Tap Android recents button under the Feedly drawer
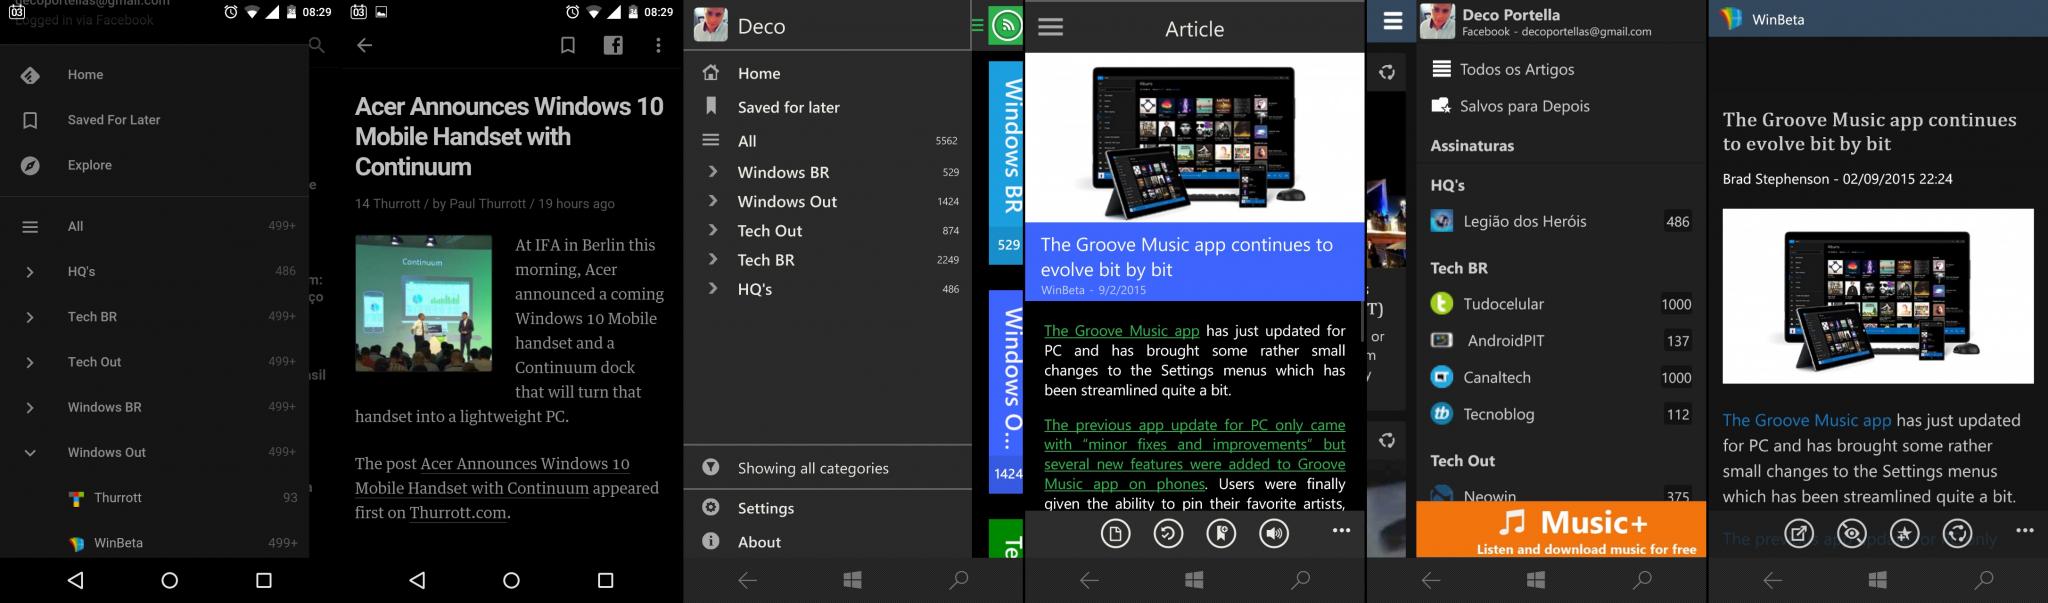 [264, 580]
